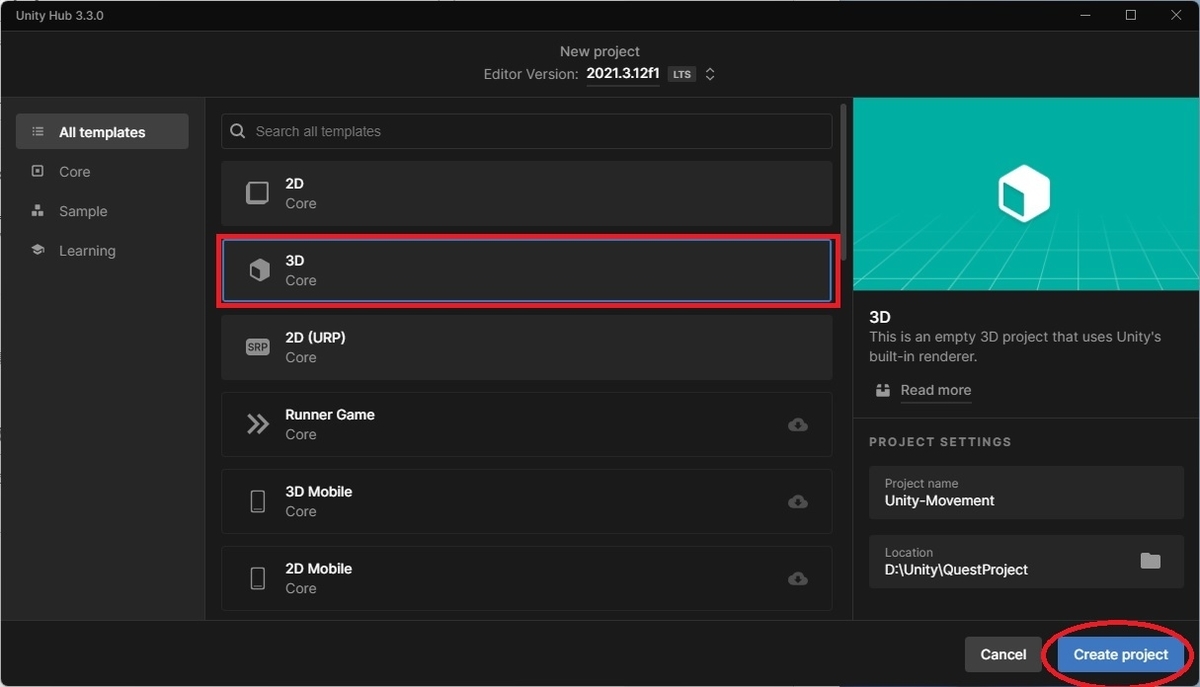
Task: Click the Cancel button
Action: click(x=1003, y=654)
